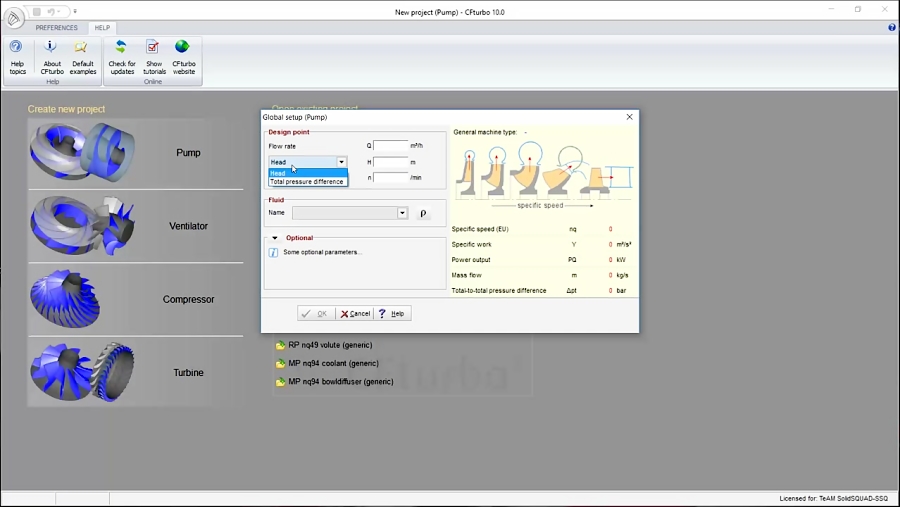Image resolution: width=900 pixels, height=507 pixels.
Task: Click the Create new project heading
Action: point(66,109)
